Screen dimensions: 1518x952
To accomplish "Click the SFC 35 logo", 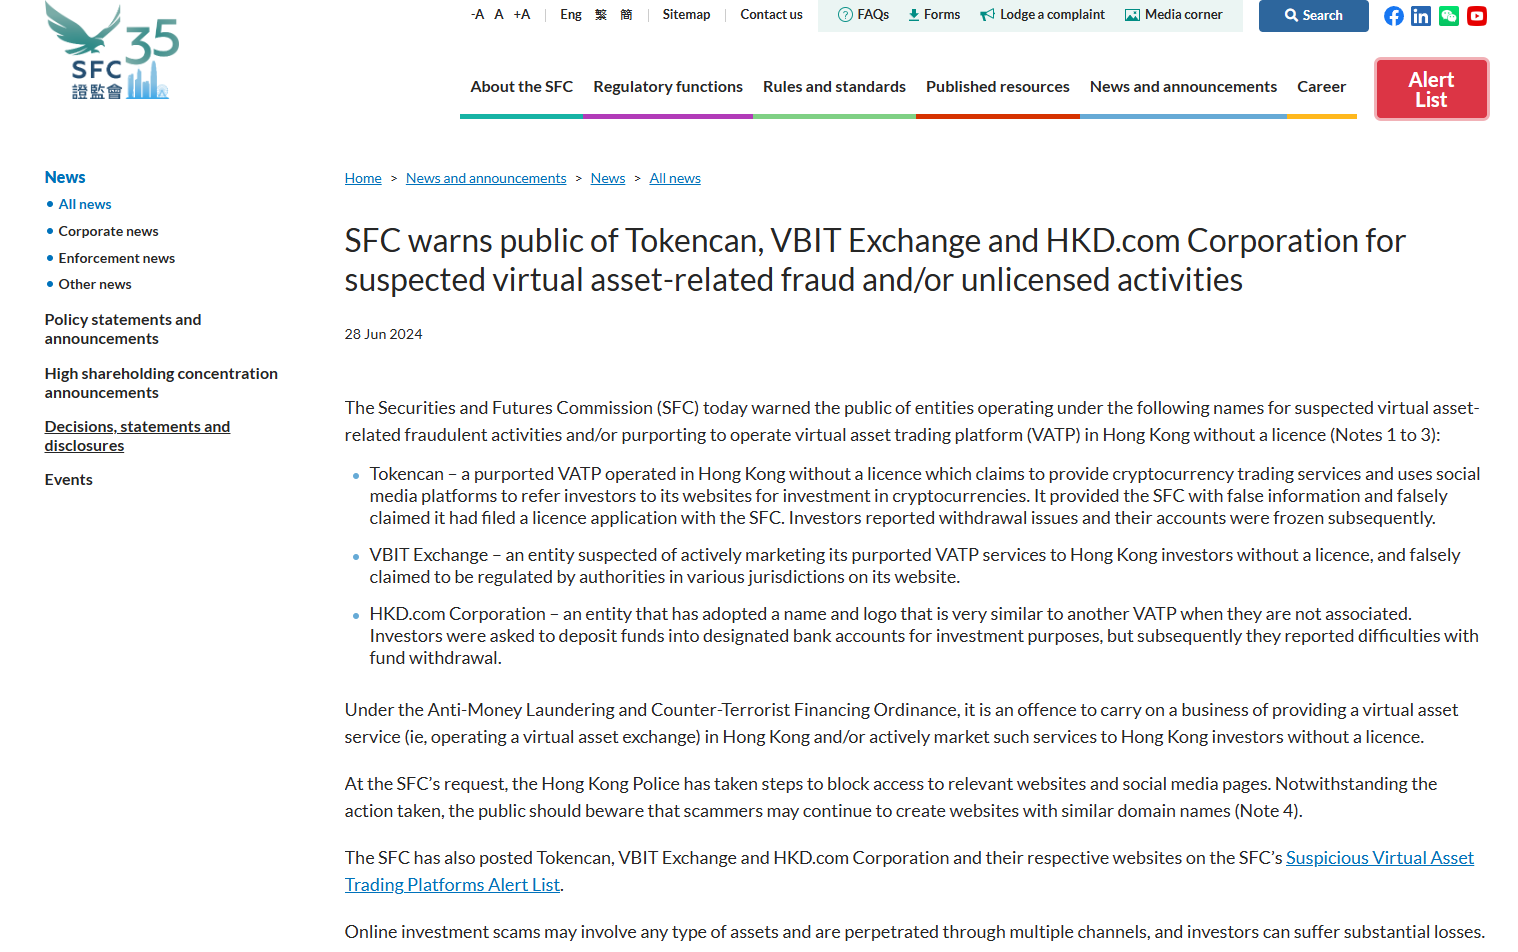I will coord(112,52).
